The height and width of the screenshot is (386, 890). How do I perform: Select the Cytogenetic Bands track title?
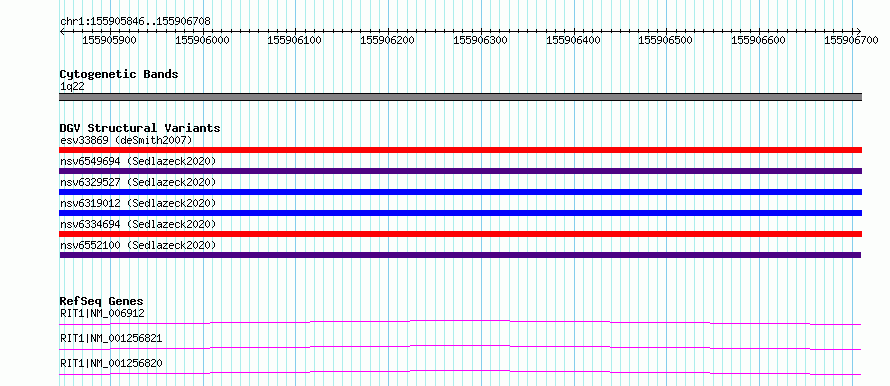[x=119, y=74]
